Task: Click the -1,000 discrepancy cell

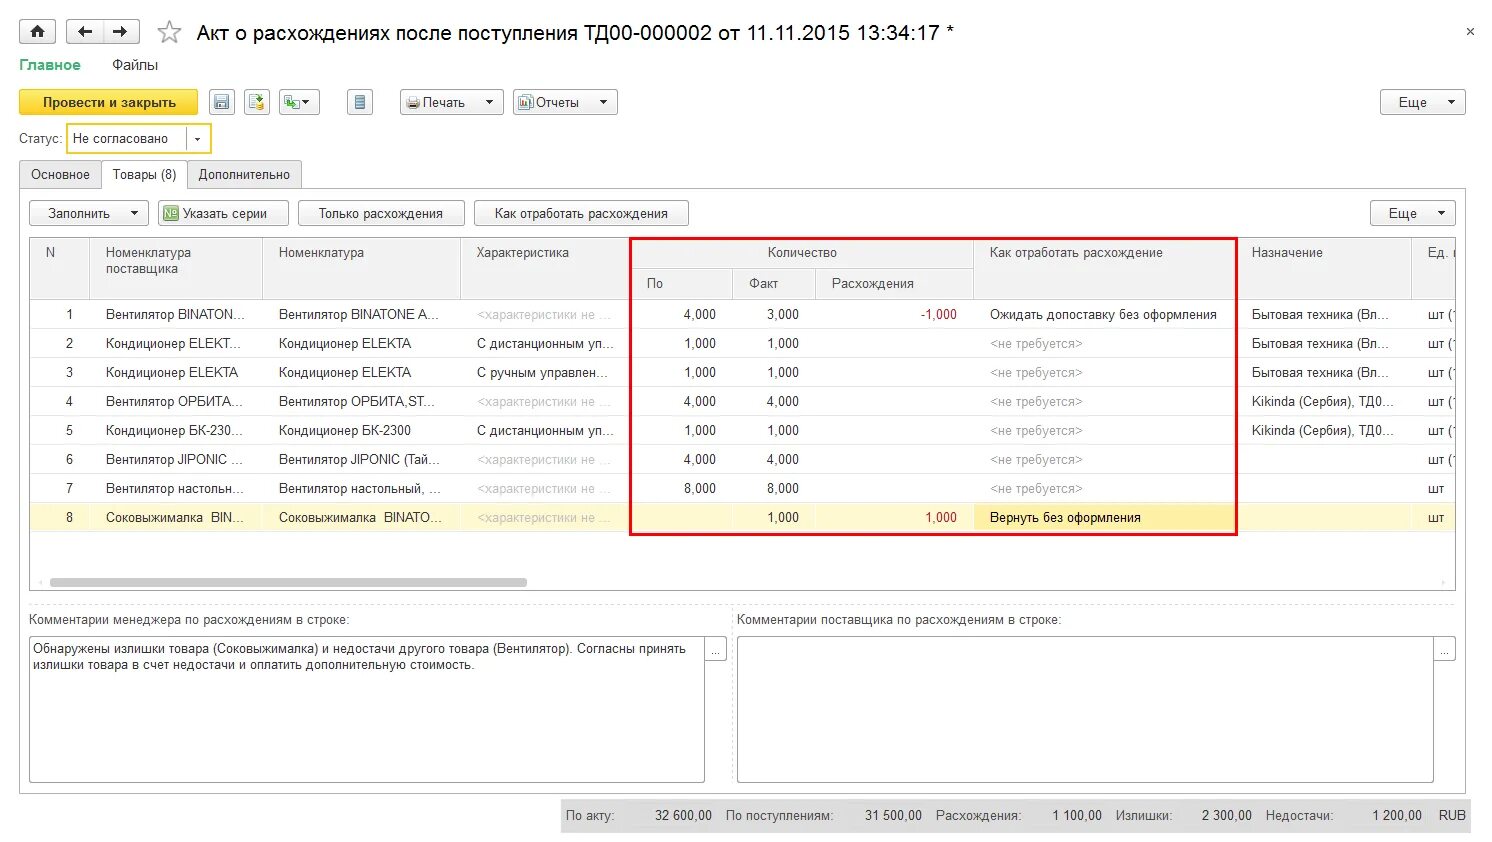Action: tap(894, 314)
